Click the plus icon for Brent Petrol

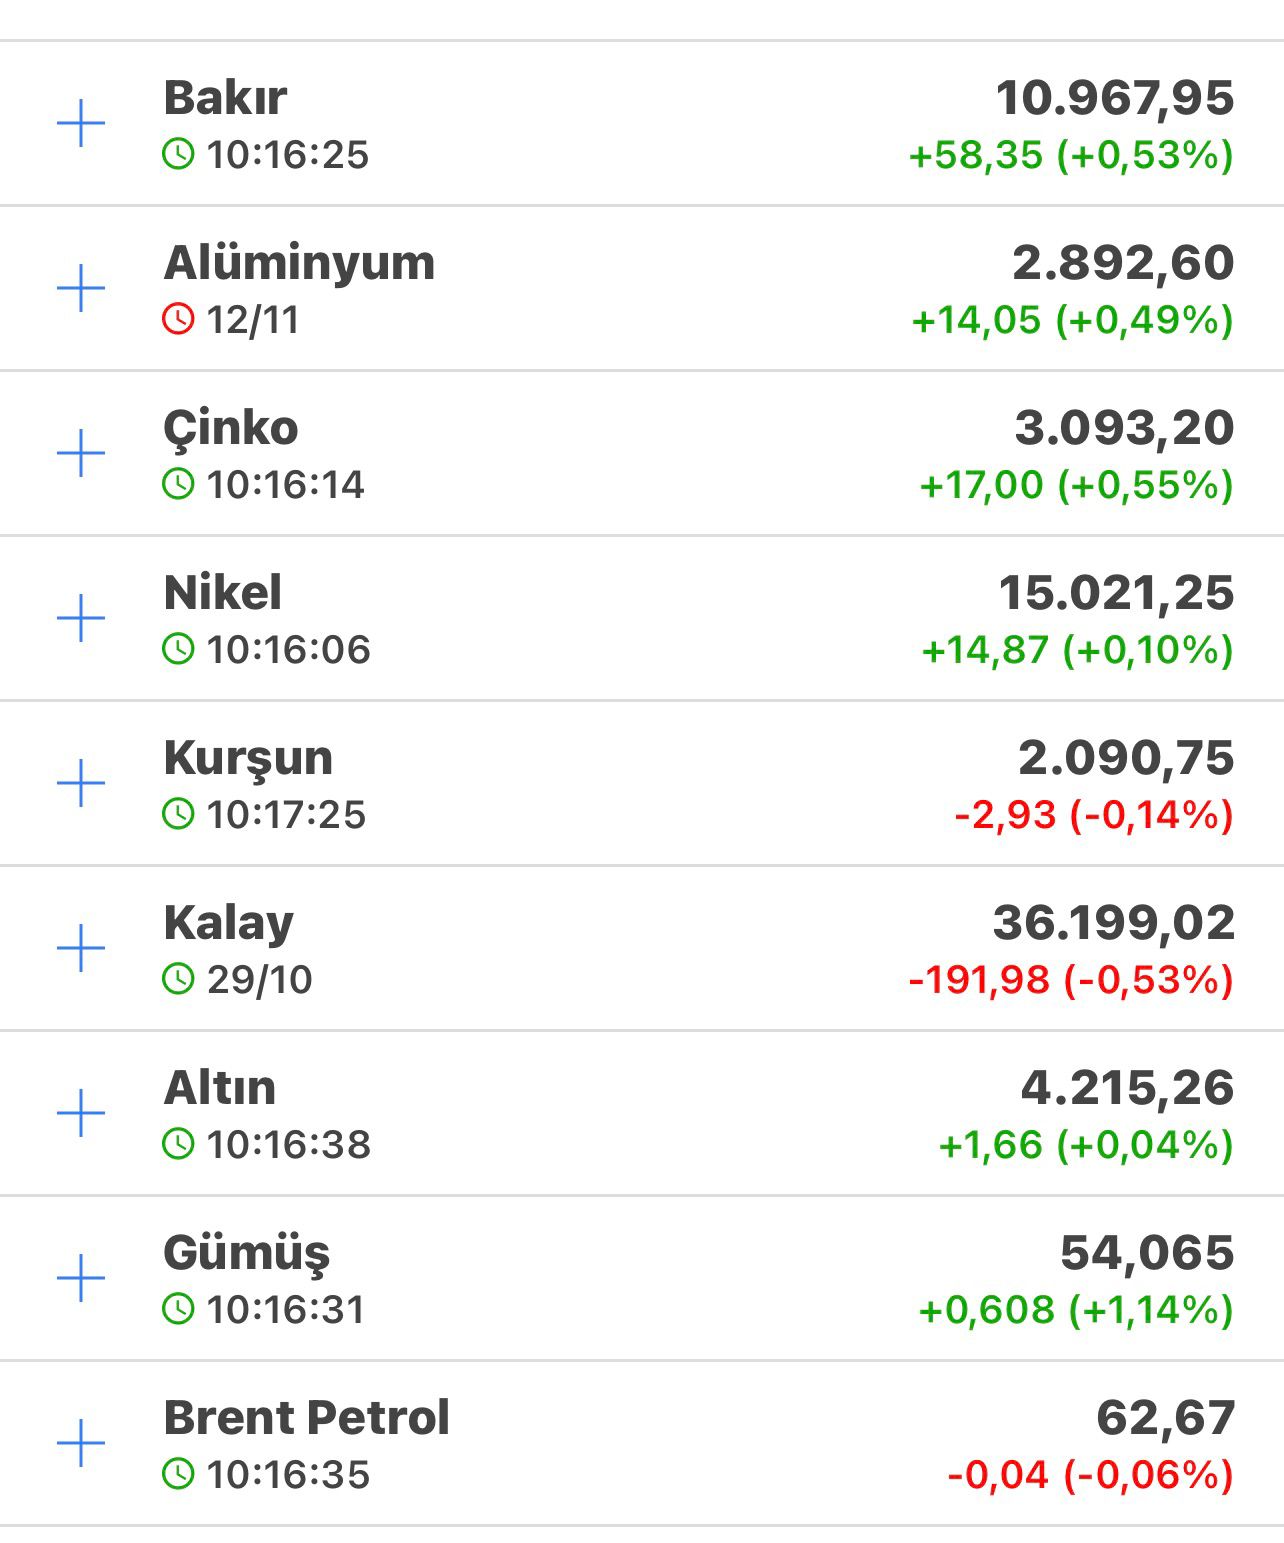click(81, 1443)
